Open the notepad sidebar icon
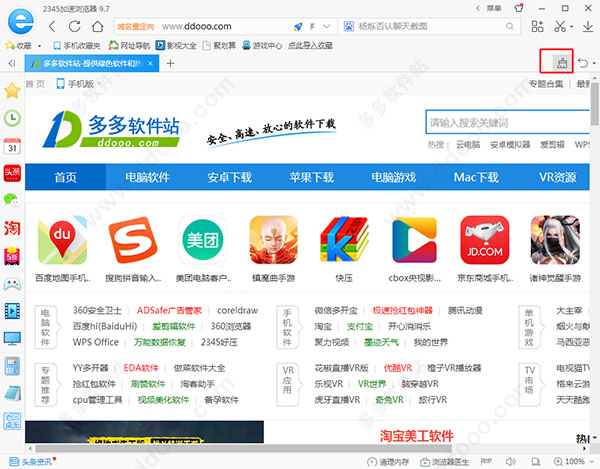600x469 pixels. 12,394
